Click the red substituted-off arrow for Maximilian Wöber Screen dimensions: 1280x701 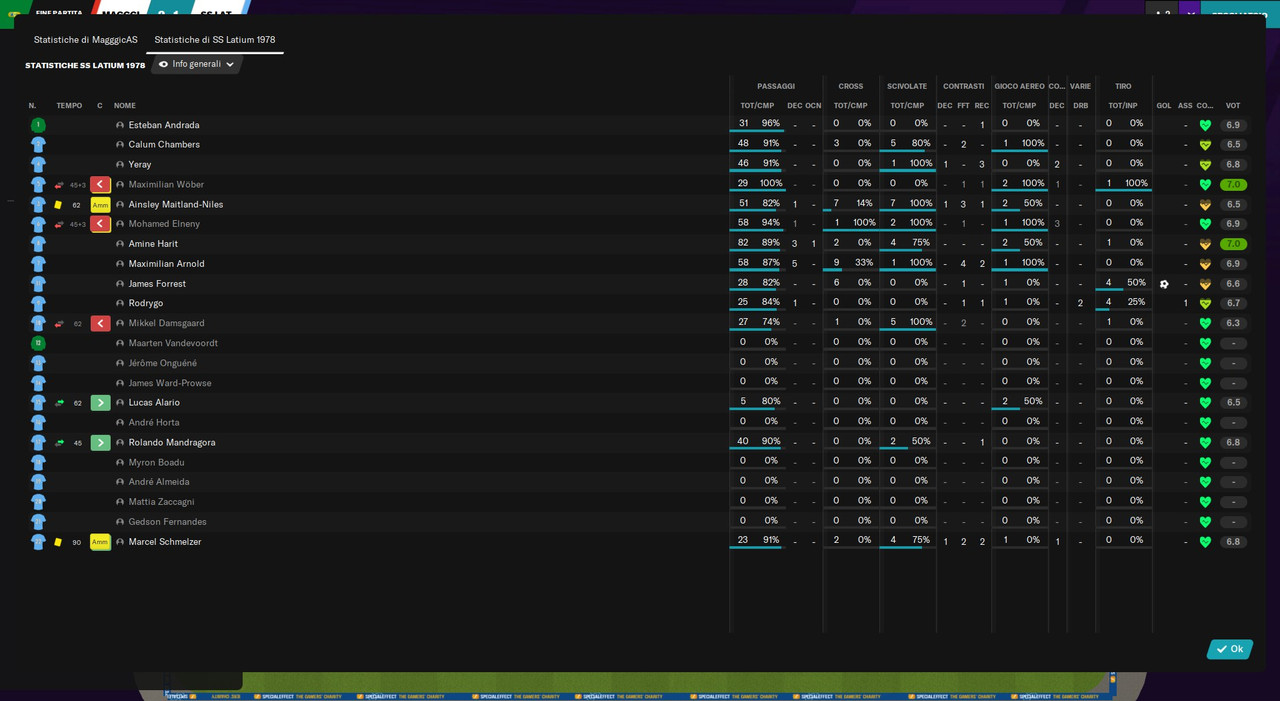click(x=100, y=184)
